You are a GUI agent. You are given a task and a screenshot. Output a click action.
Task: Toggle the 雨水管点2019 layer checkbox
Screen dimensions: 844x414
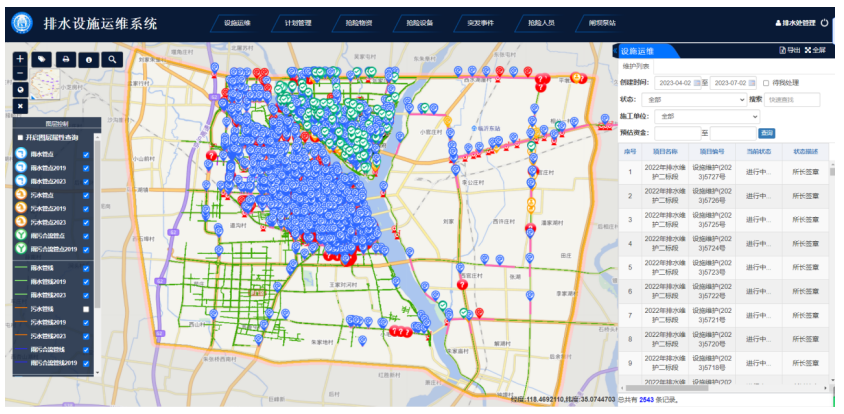pyautogui.click(x=86, y=169)
